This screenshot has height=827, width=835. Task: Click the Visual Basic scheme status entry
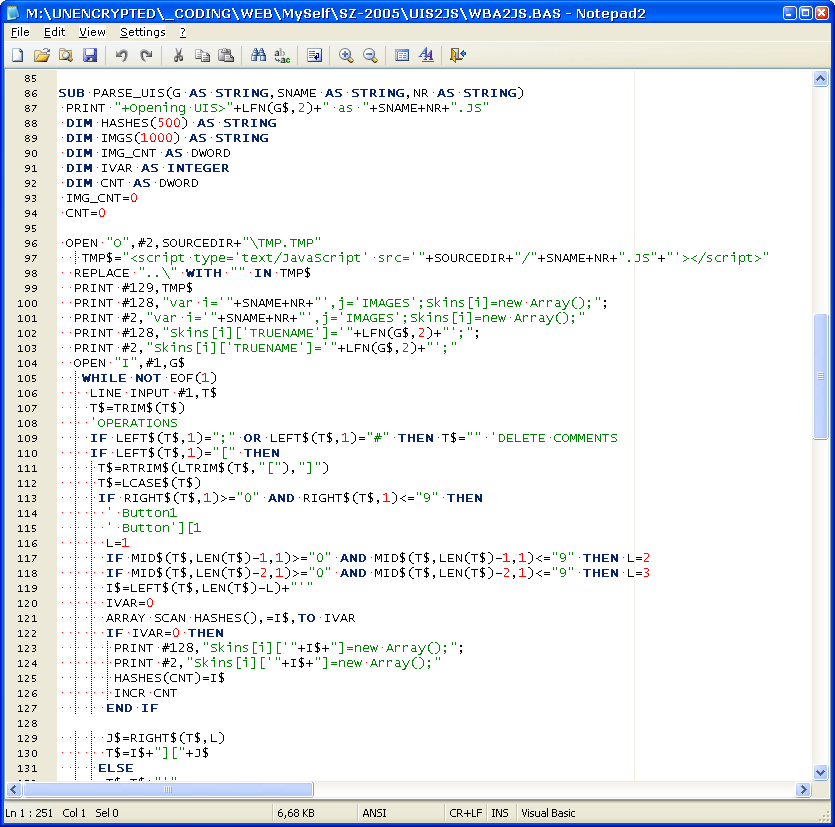(548, 813)
